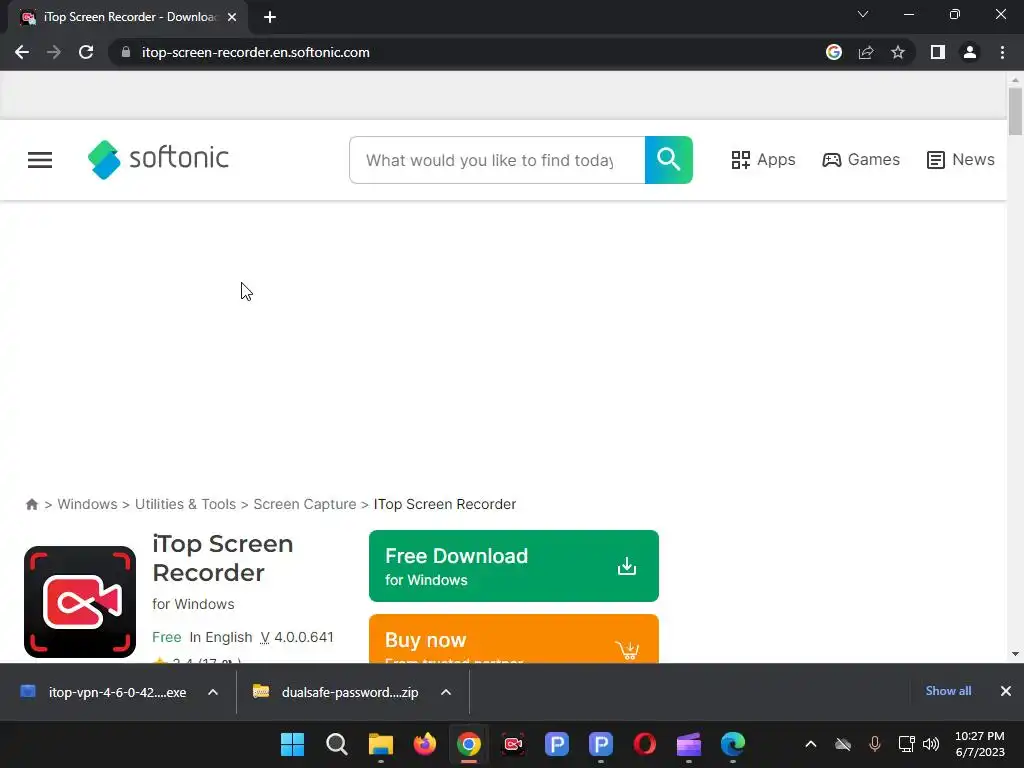
Task: Open itop-vpn exe download item
Action: click(x=104, y=692)
